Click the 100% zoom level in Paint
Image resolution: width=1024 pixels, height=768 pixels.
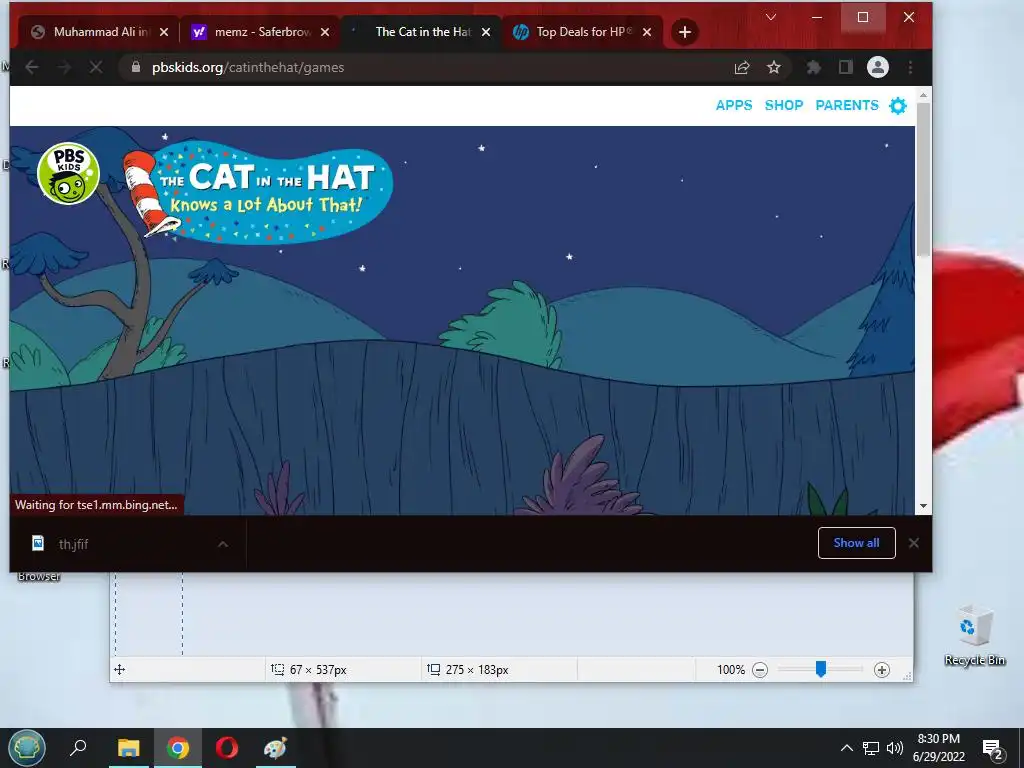pos(731,669)
